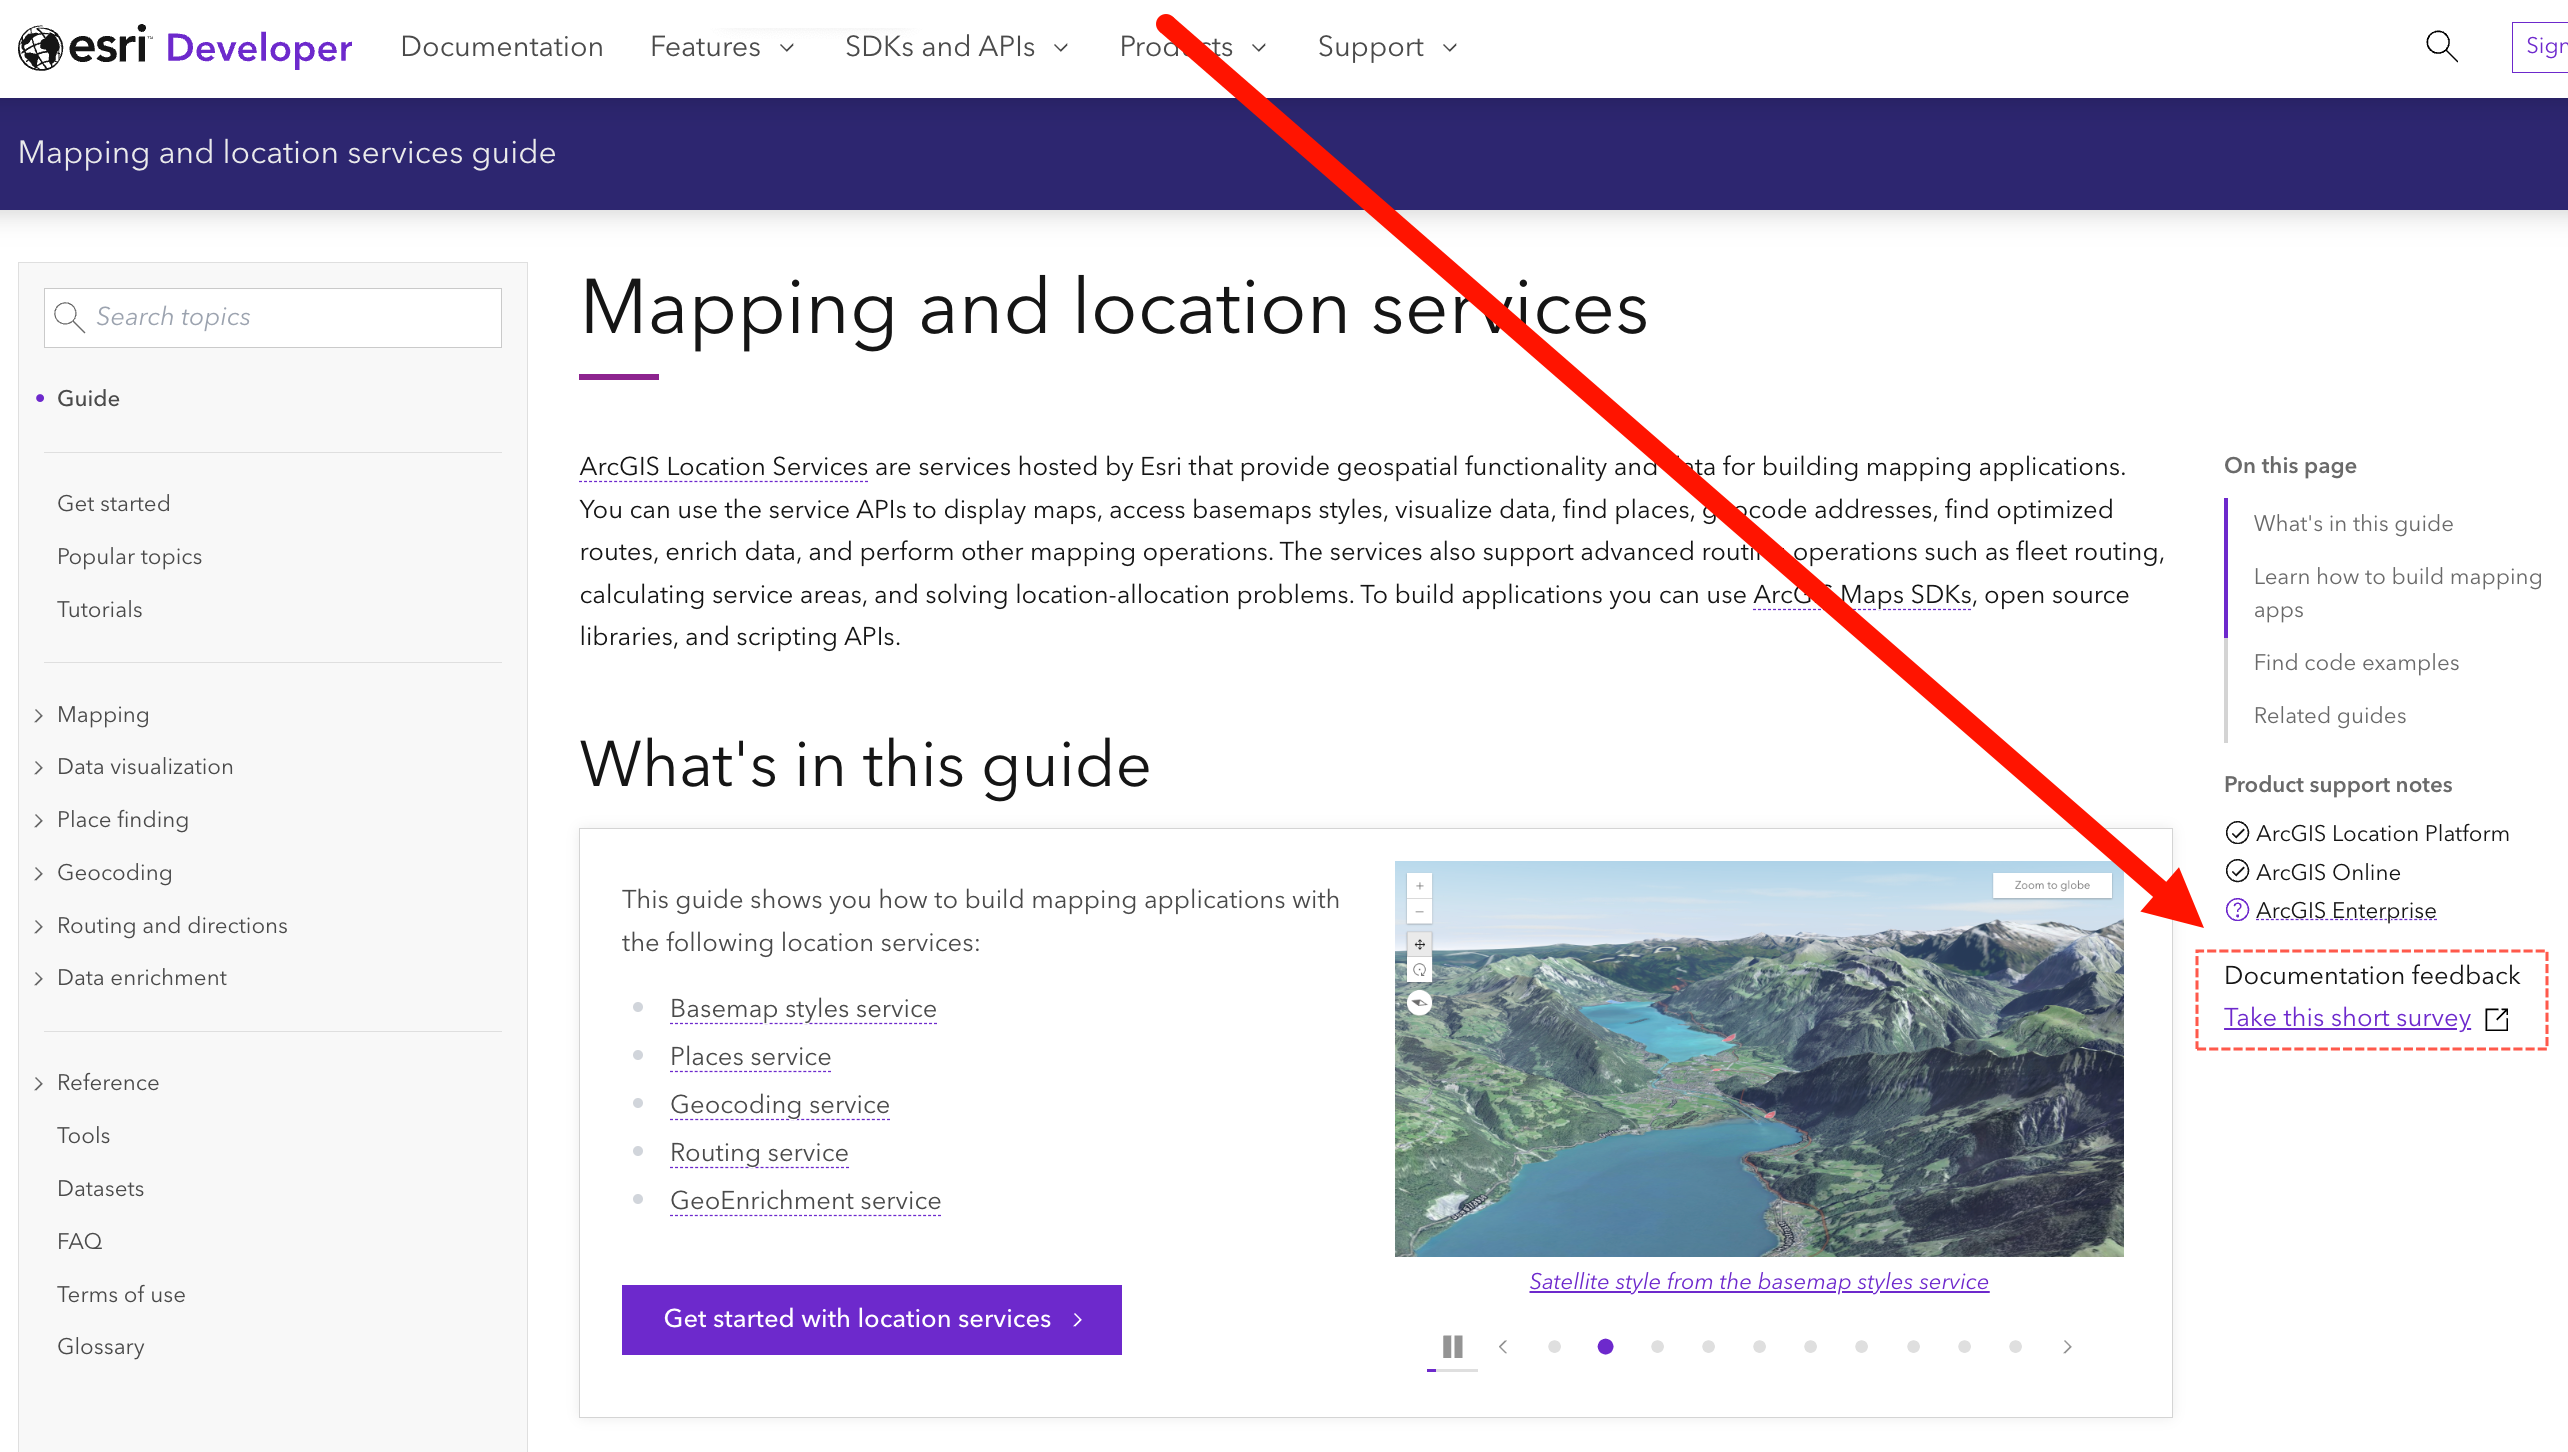Viewport: 2568px width, 1452px height.
Task: Open the SDKs and APIs dropdown menu
Action: tap(956, 47)
